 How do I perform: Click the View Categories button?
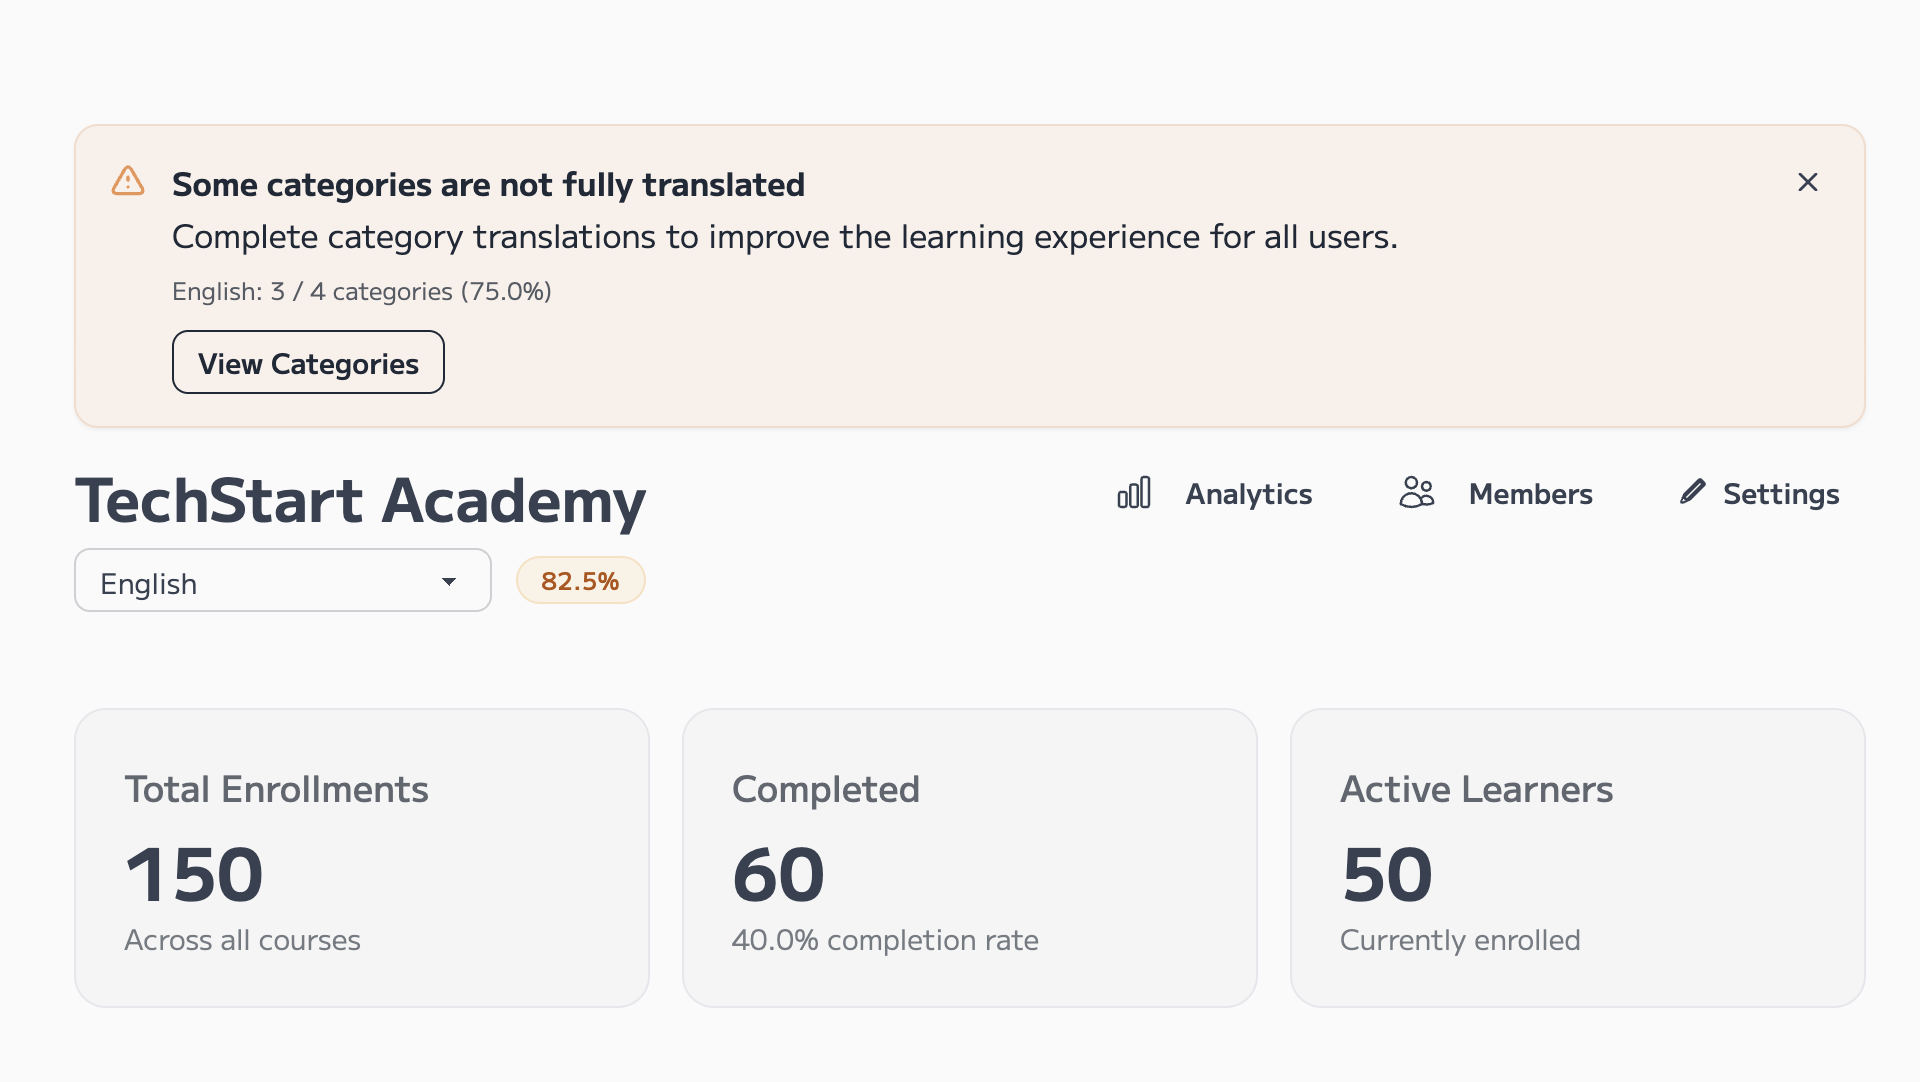point(308,363)
